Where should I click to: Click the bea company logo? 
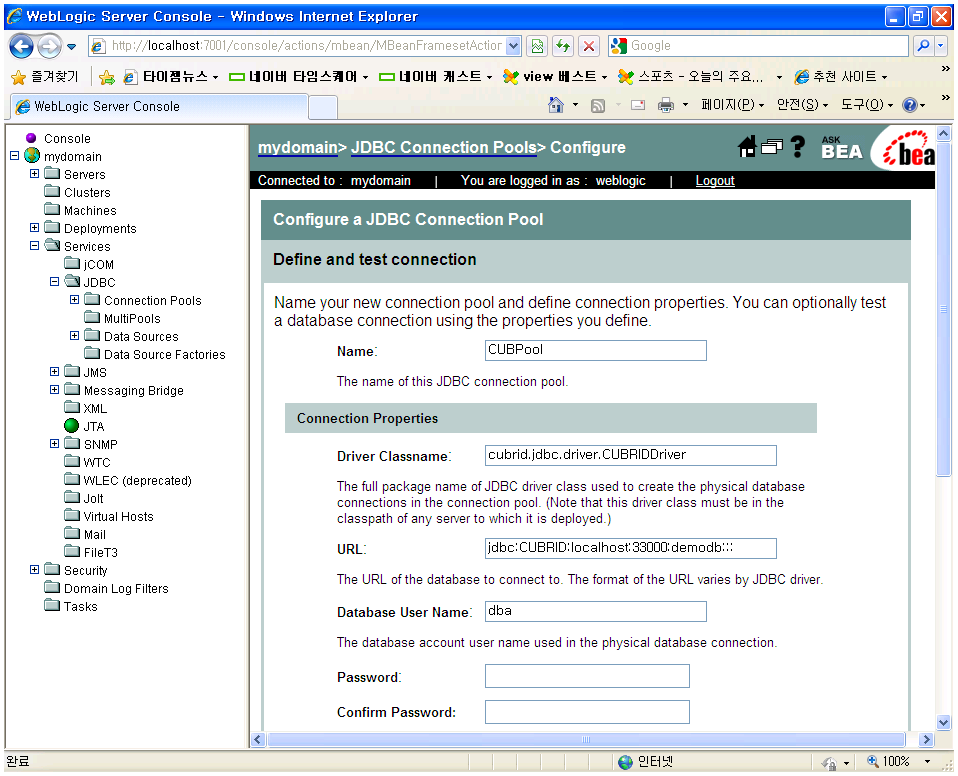[x=909, y=149]
